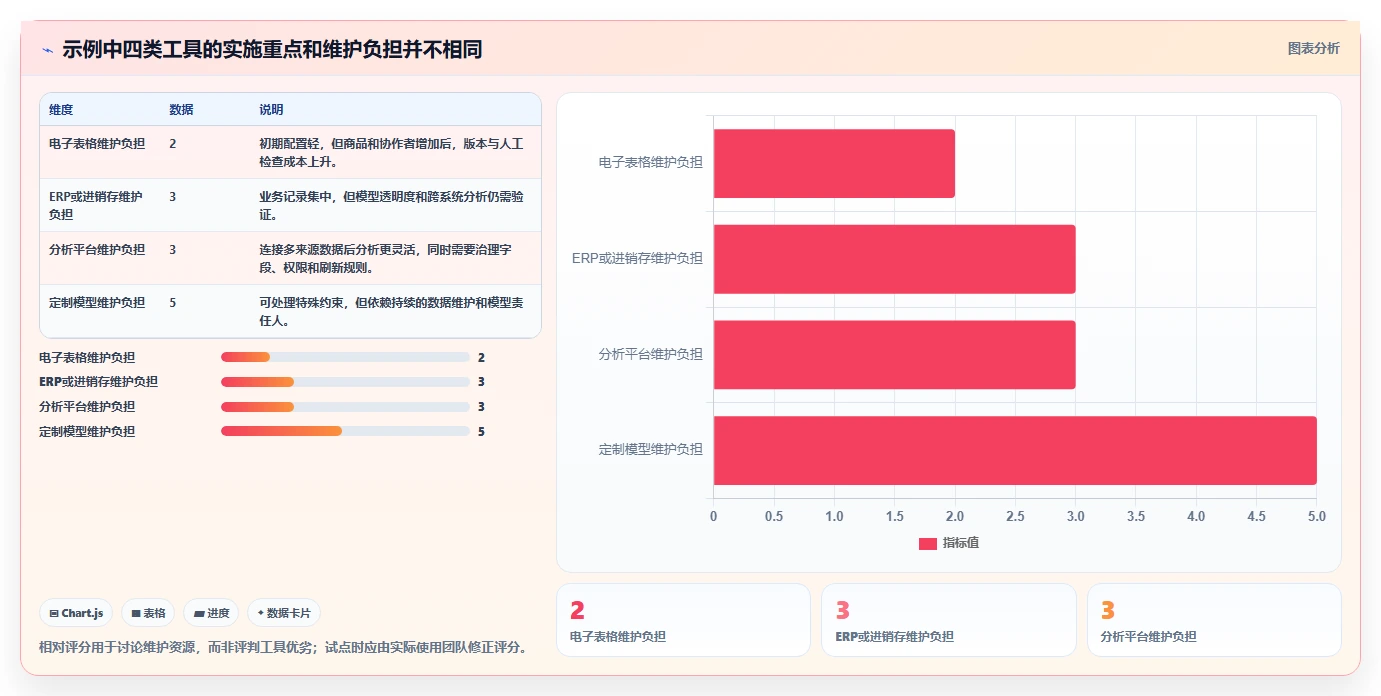Click the 维度 column header
1381x696 pixels.
click(x=61, y=110)
